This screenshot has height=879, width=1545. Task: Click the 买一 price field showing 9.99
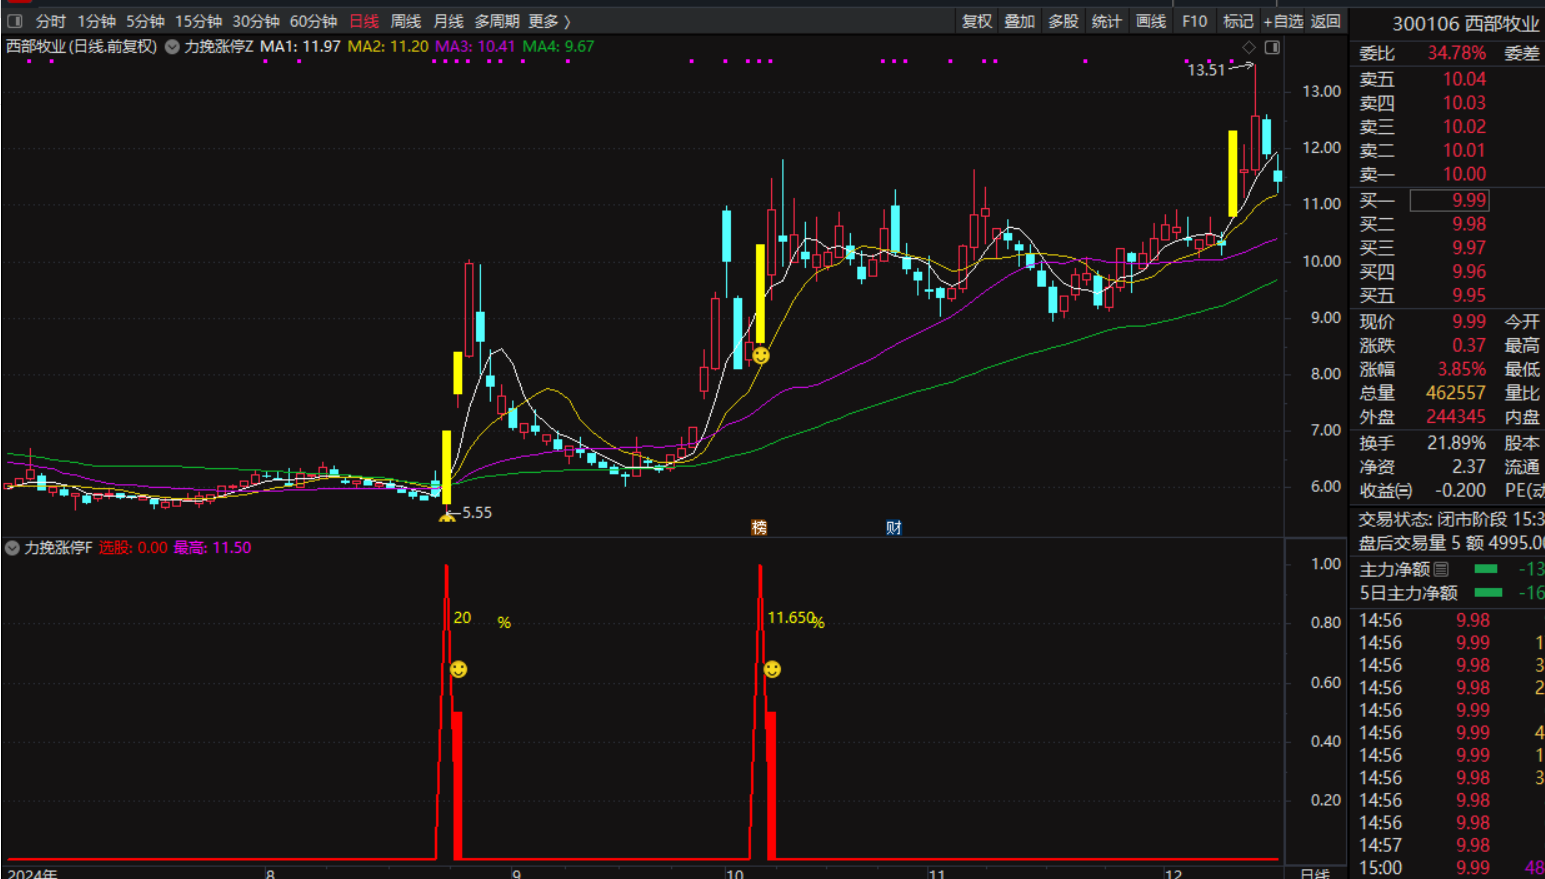(1449, 200)
